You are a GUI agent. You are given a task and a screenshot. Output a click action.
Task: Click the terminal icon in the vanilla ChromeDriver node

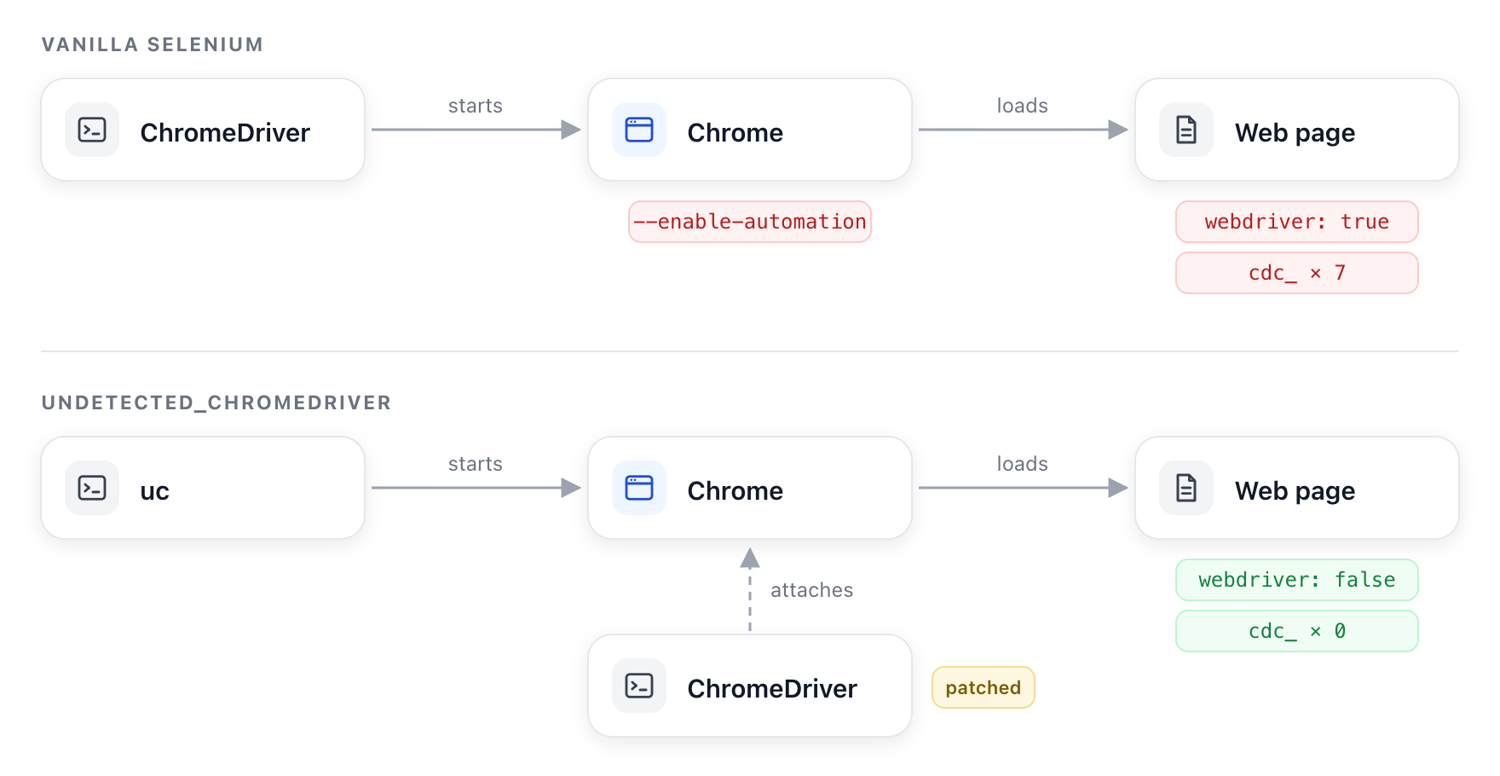point(92,130)
